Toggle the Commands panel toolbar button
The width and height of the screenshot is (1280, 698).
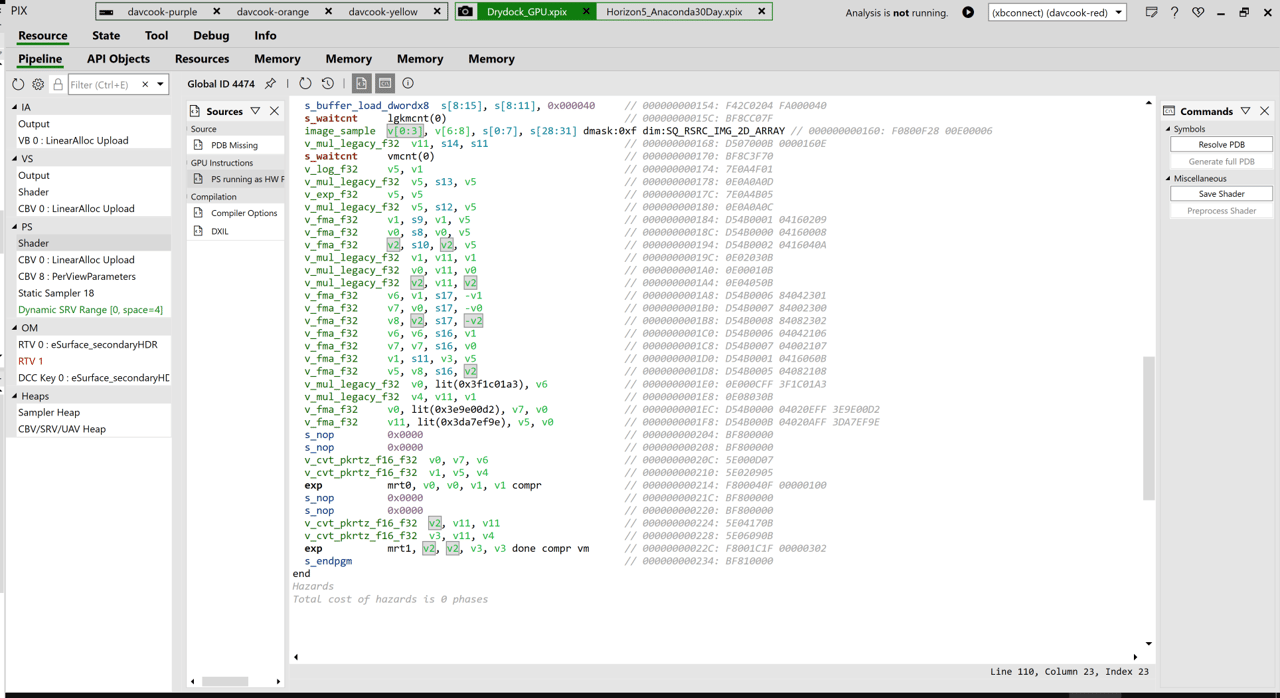pyautogui.click(x=385, y=84)
